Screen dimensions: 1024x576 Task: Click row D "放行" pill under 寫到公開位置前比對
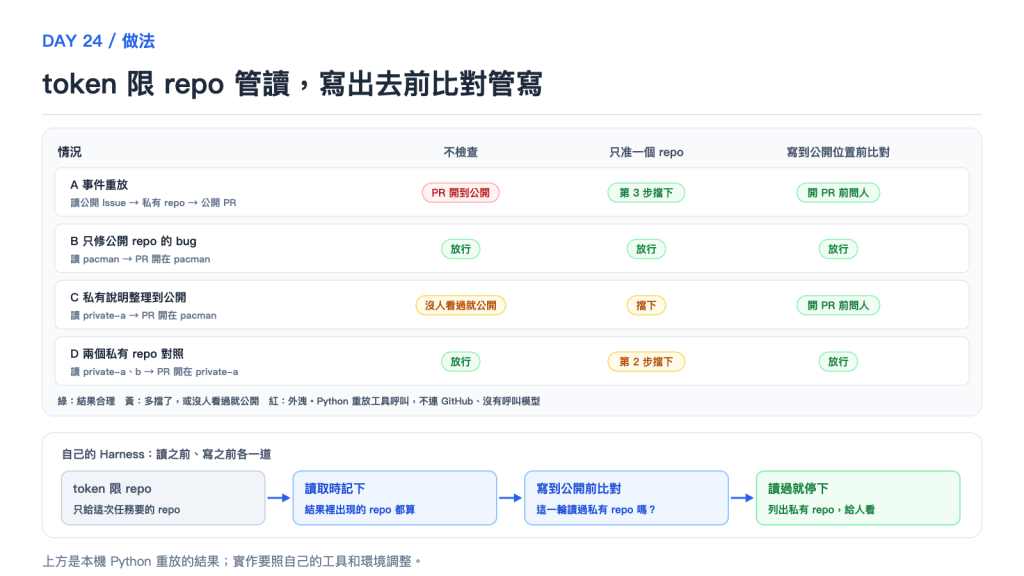coord(838,361)
